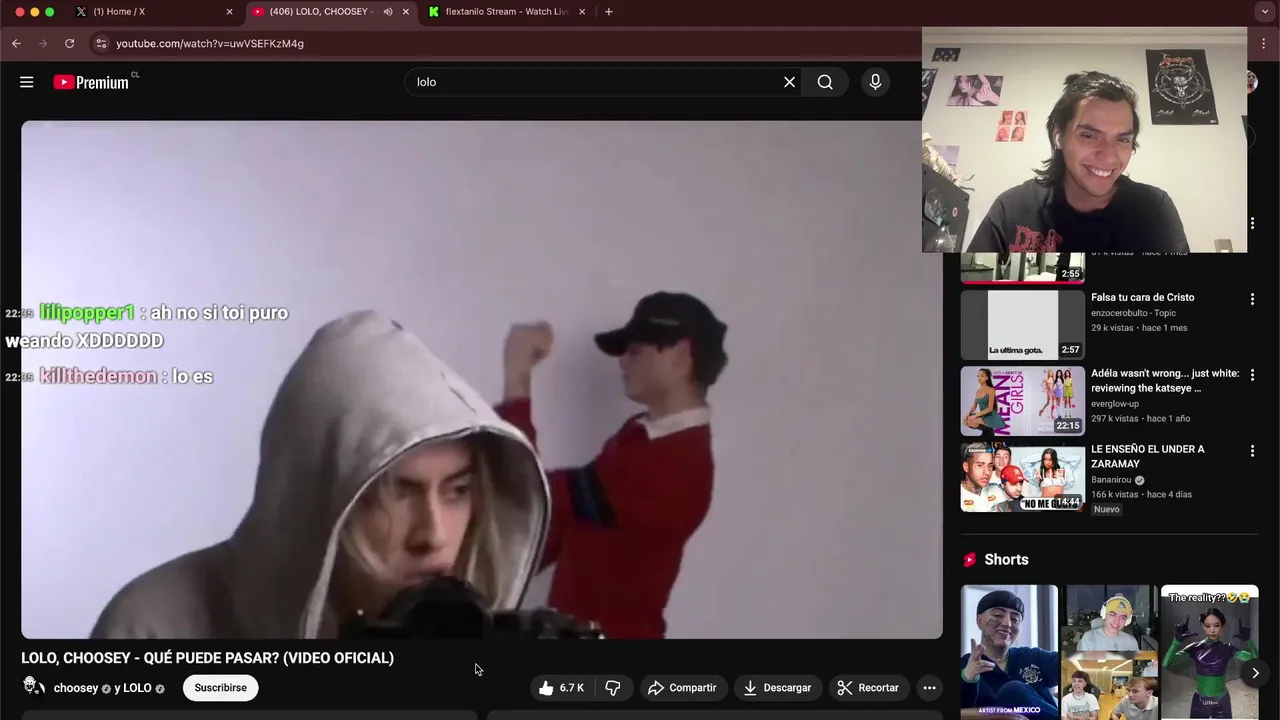Screen dimensions: 1280x720
Task: Open the choosey channel name link
Action: (x=76, y=688)
